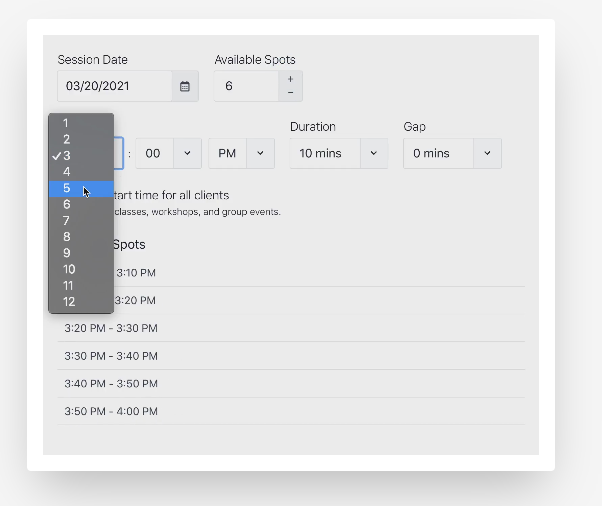Expand the Duration dropdown
The height and width of the screenshot is (506, 602).
339,153
